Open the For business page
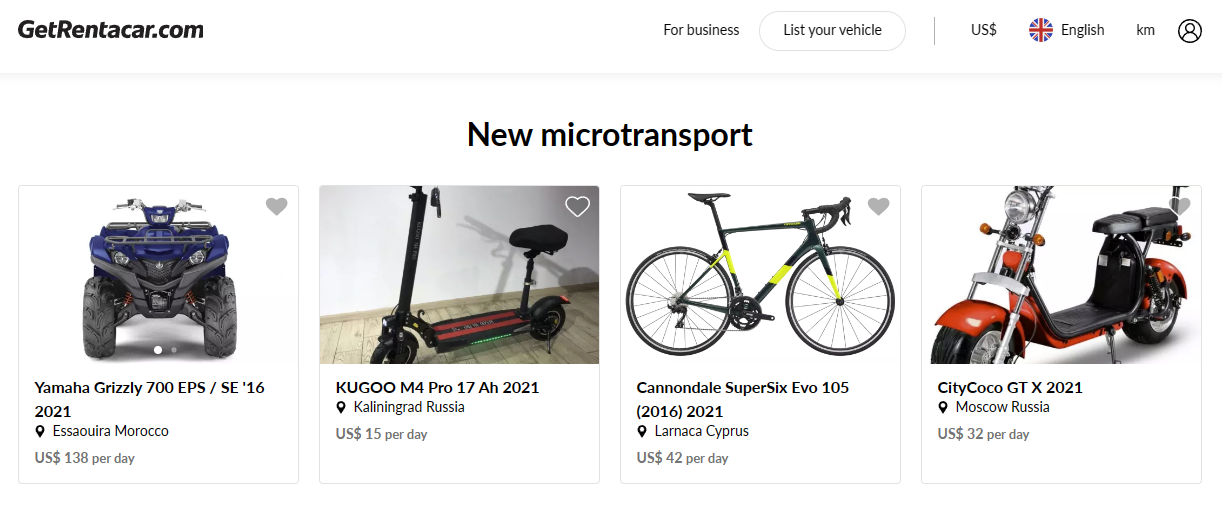Screen dimensions: 1222x518 (701, 30)
